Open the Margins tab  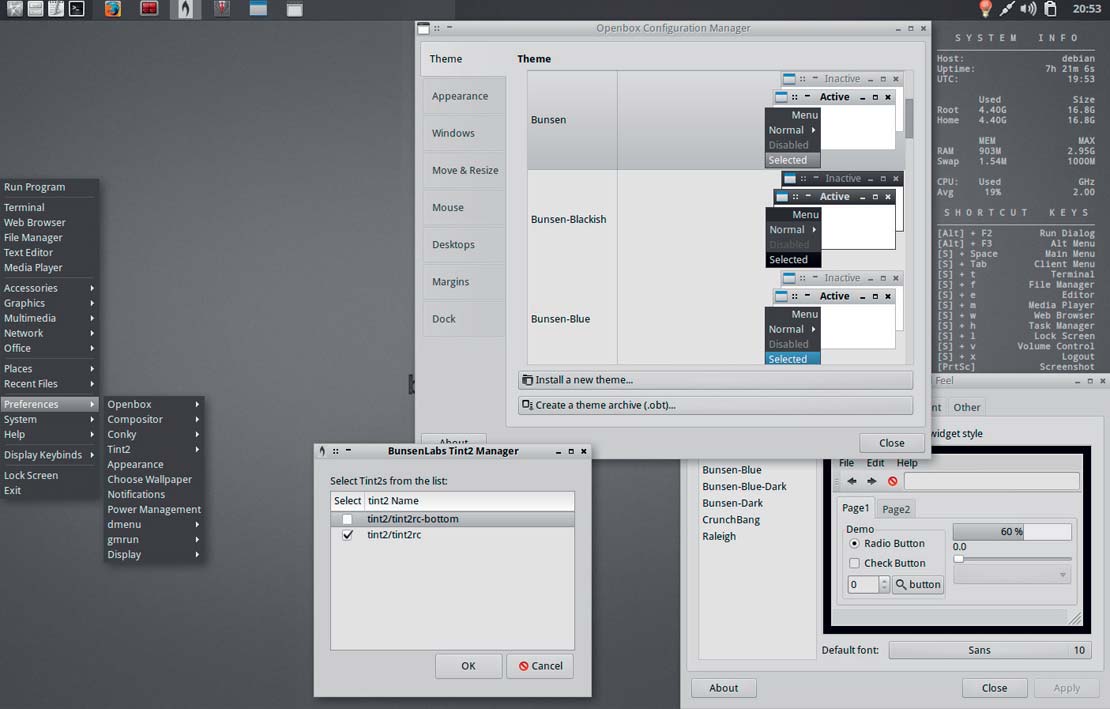464,282
